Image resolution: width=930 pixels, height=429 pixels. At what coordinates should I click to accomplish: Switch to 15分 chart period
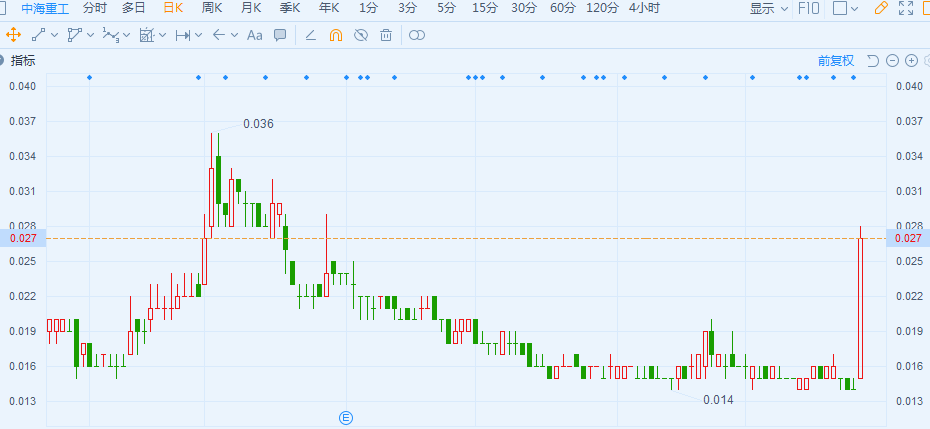click(x=485, y=8)
